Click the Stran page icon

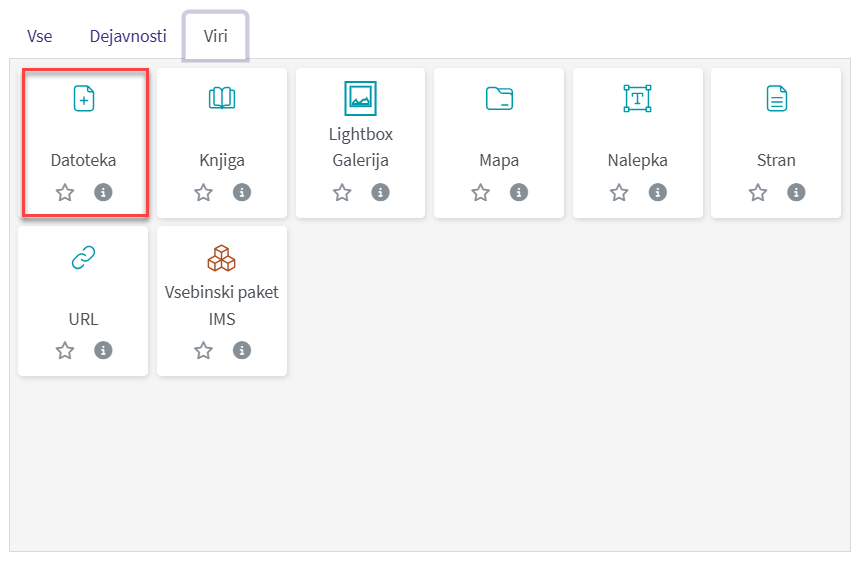coord(776,98)
